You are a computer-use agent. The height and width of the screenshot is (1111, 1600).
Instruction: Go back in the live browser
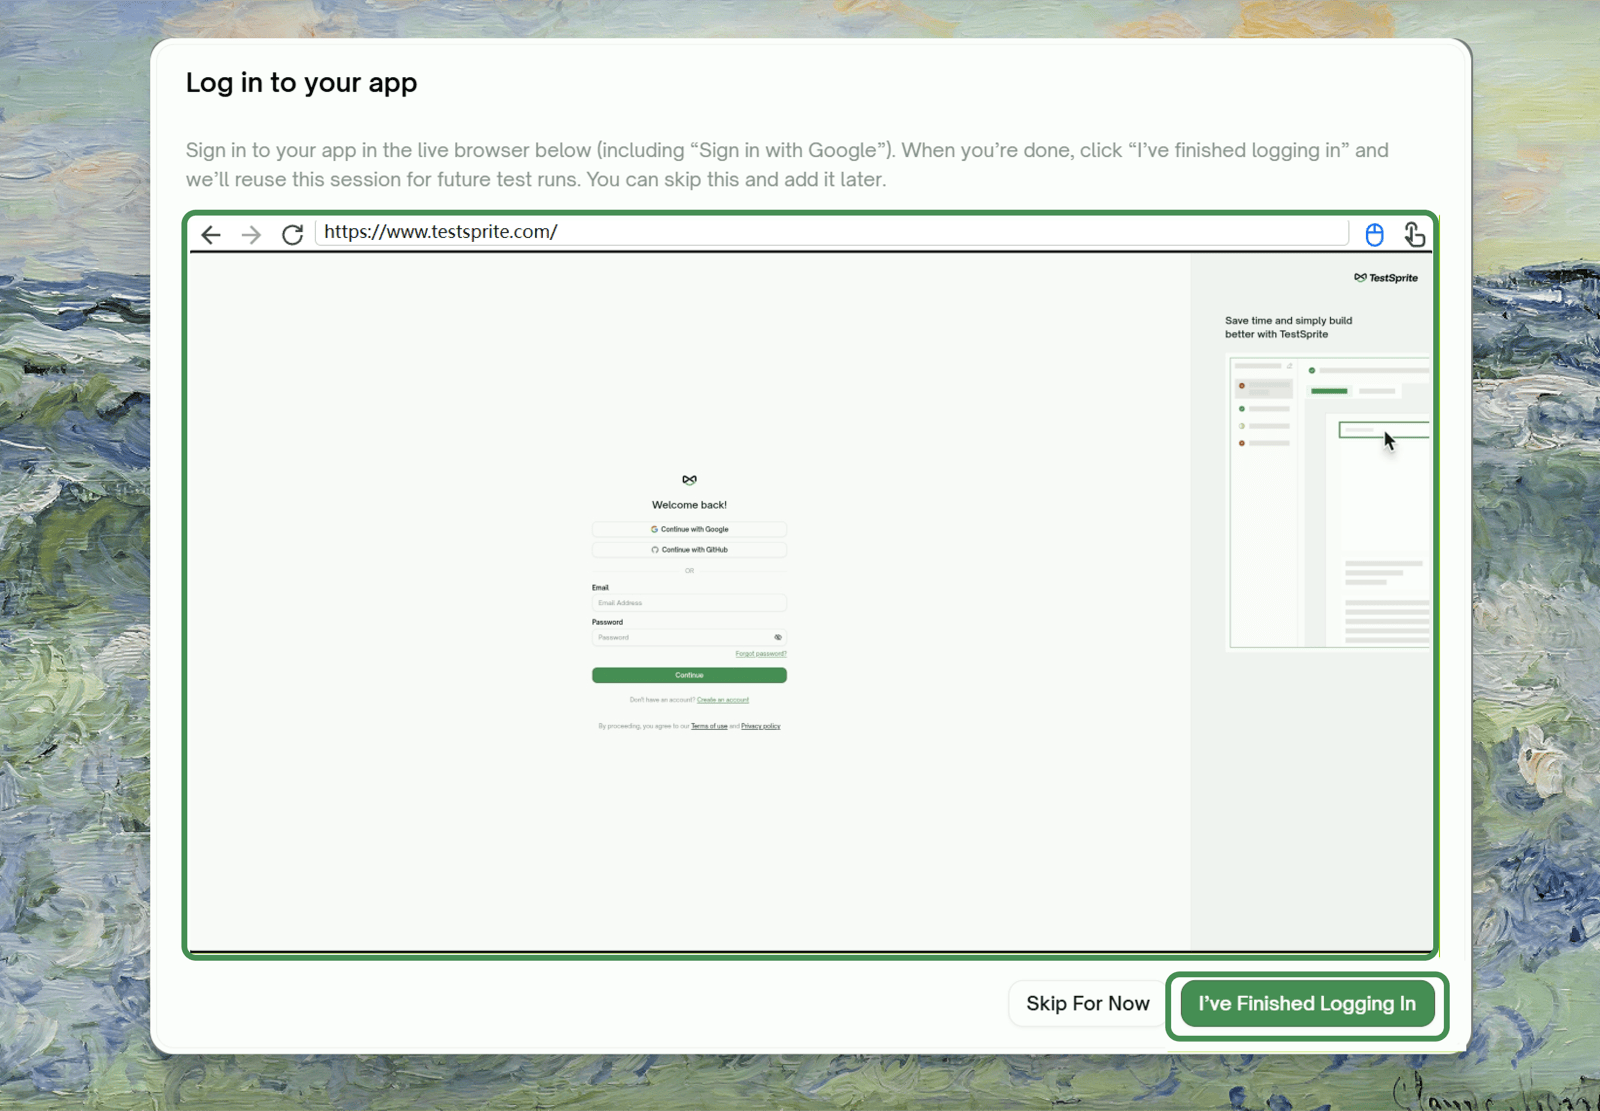211,234
